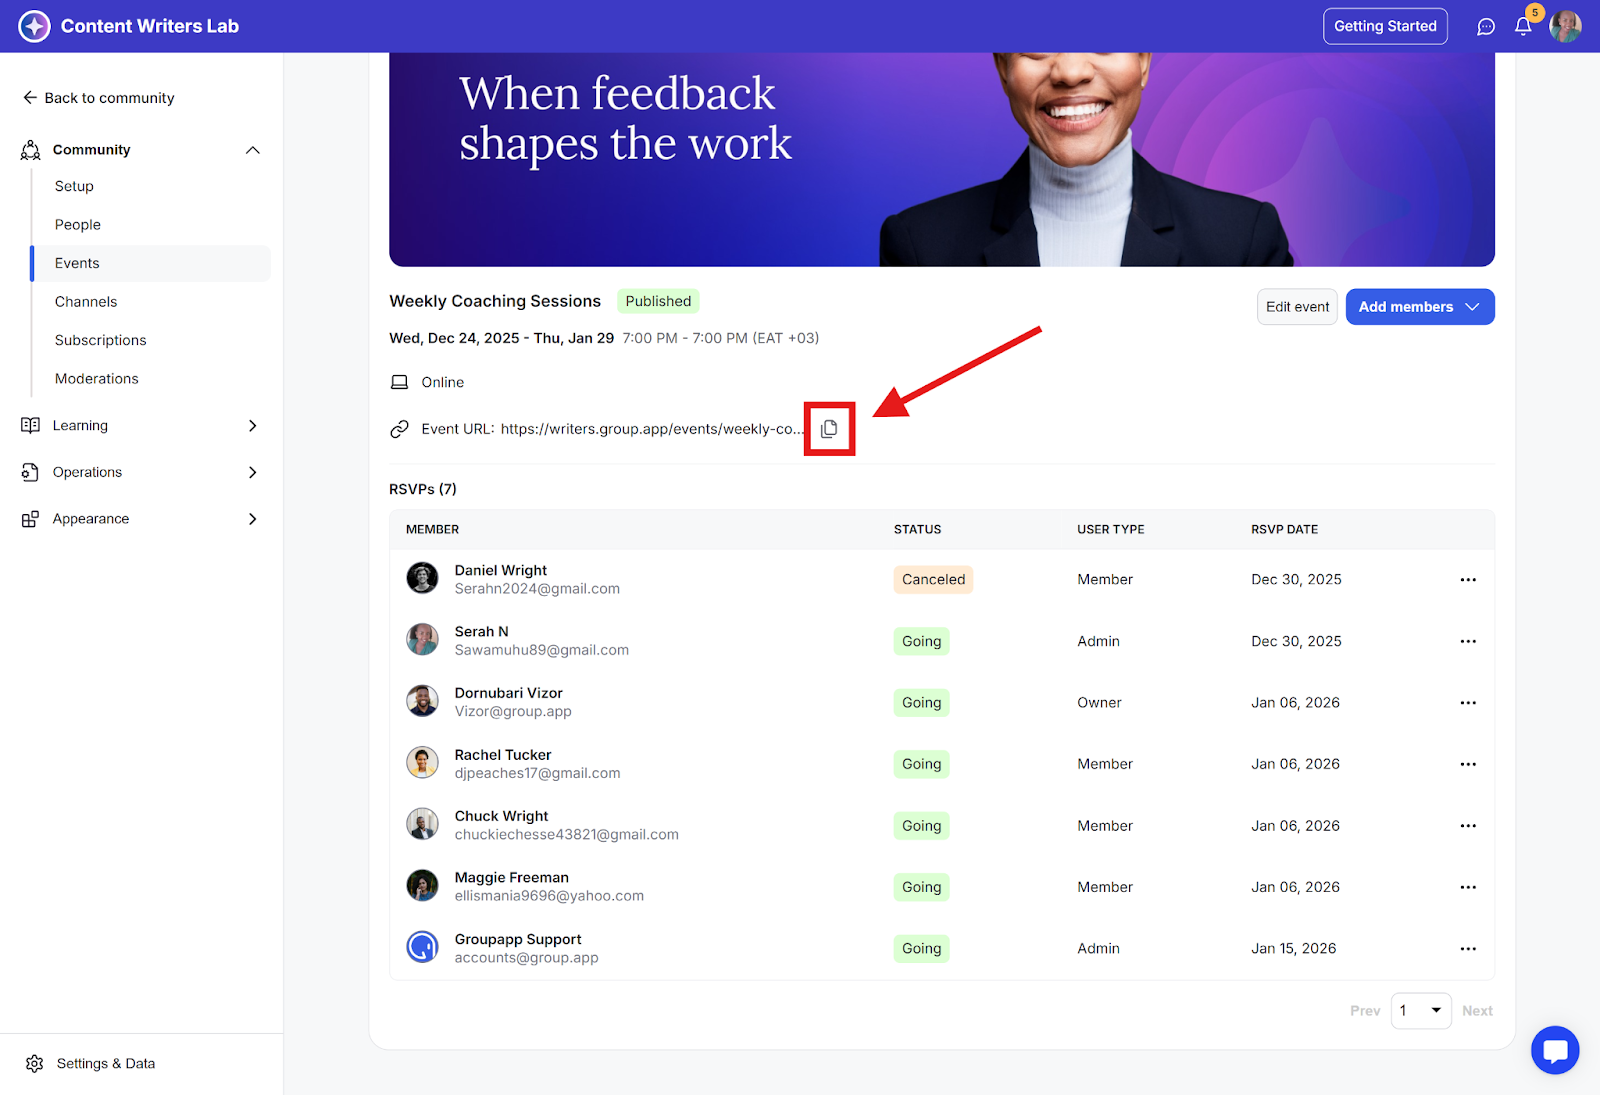Click Groupapp Support's avatar
This screenshot has width=1600, height=1095.
(x=422, y=947)
